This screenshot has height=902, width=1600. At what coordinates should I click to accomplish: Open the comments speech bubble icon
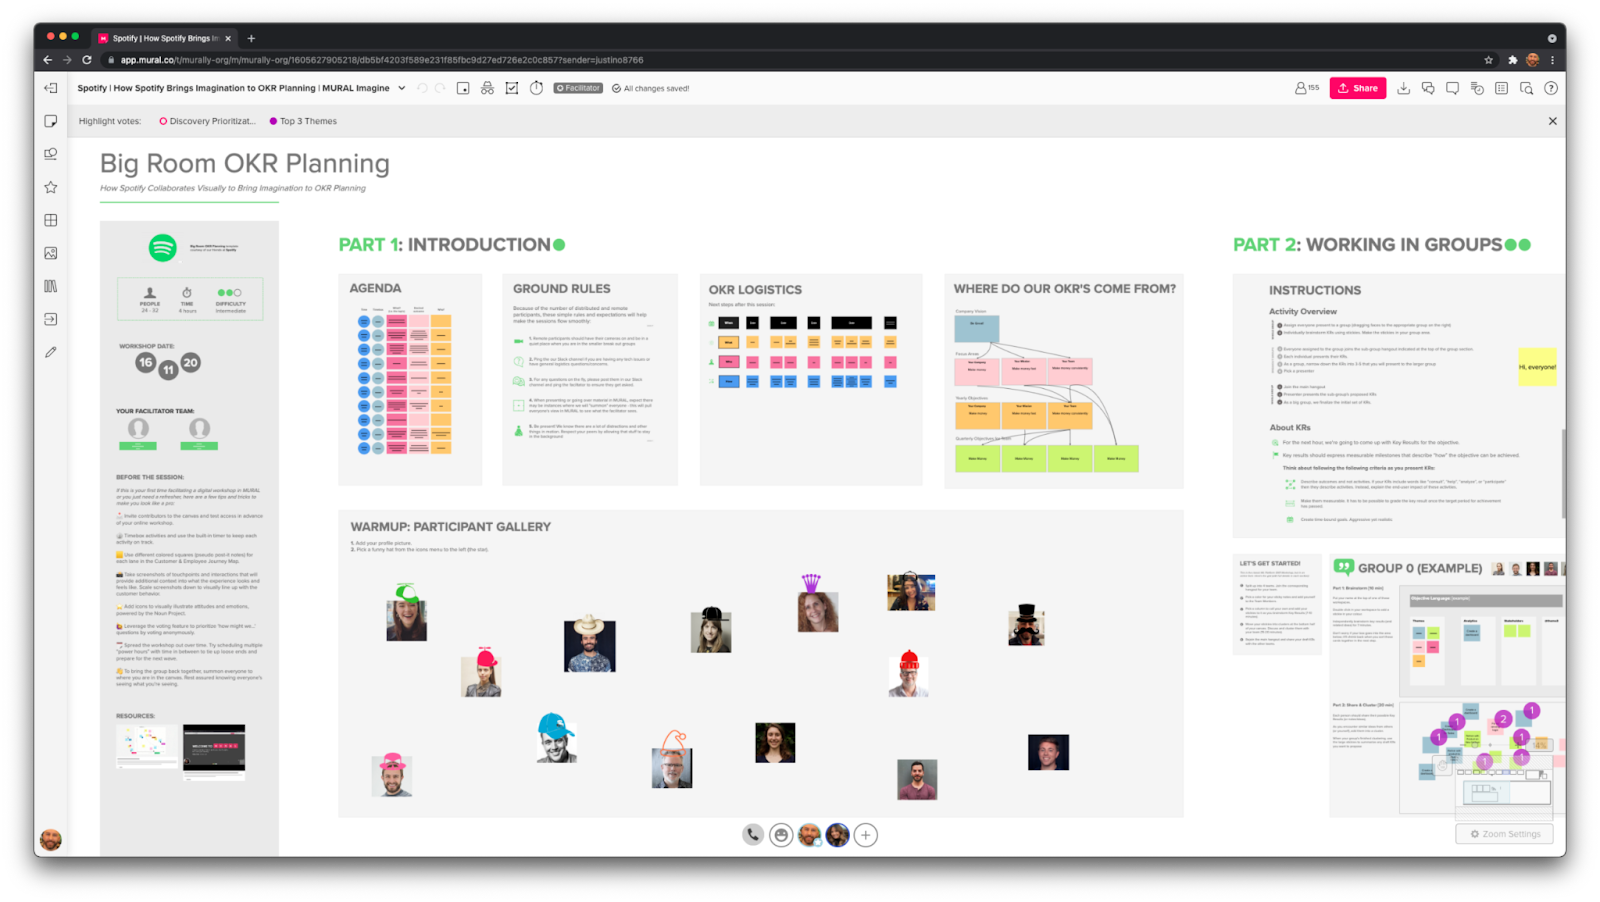click(x=1452, y=88)
